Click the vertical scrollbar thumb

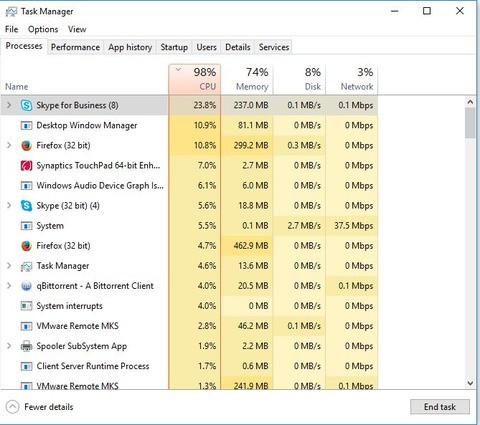click(x=470, y=123)
